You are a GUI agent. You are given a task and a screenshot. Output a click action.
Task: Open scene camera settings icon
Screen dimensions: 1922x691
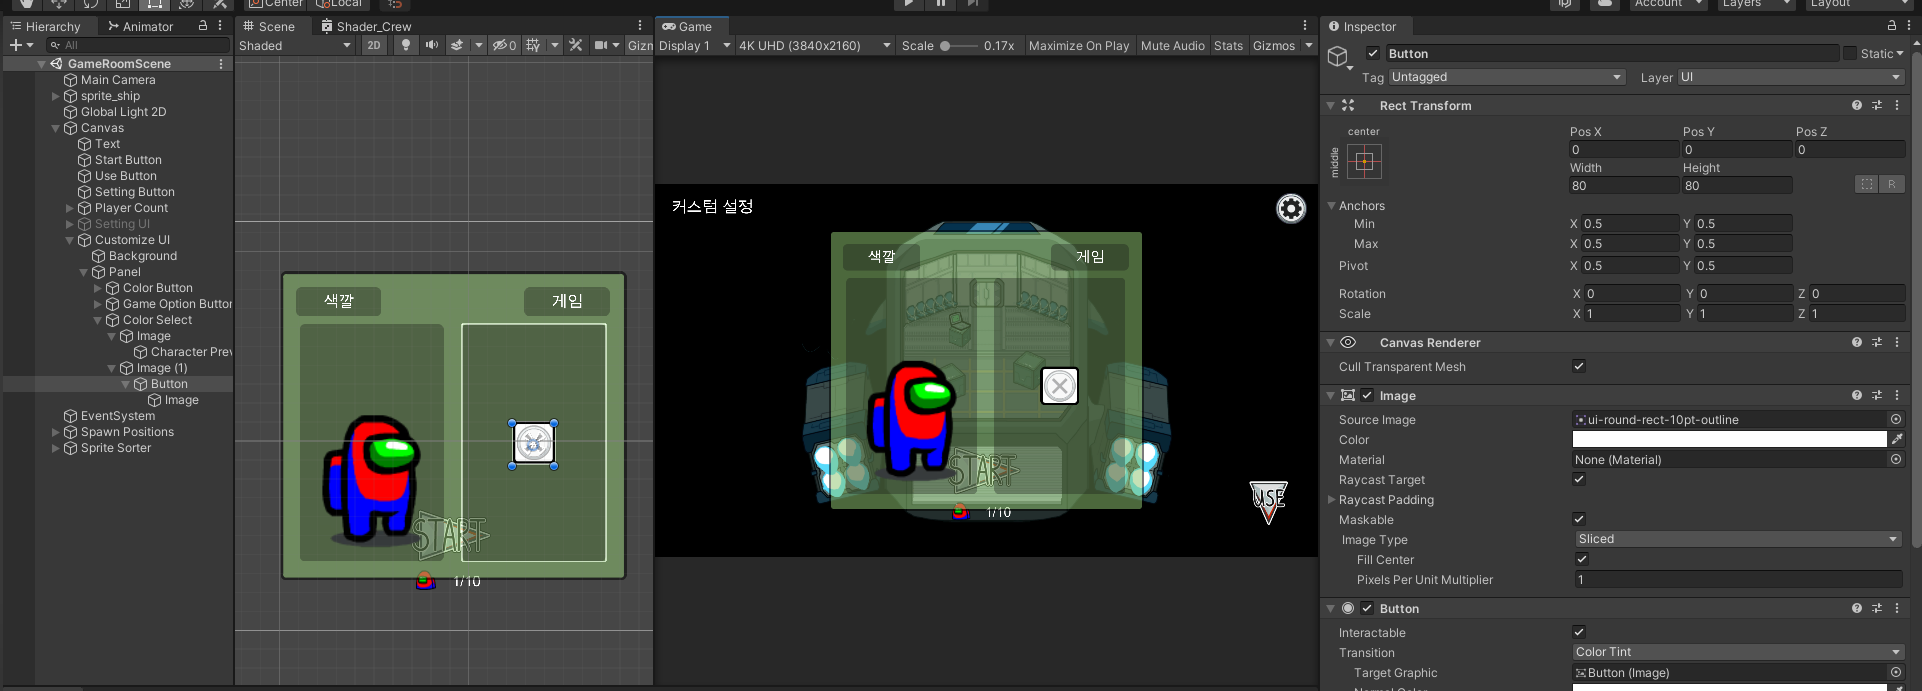[x=600, y=45]
